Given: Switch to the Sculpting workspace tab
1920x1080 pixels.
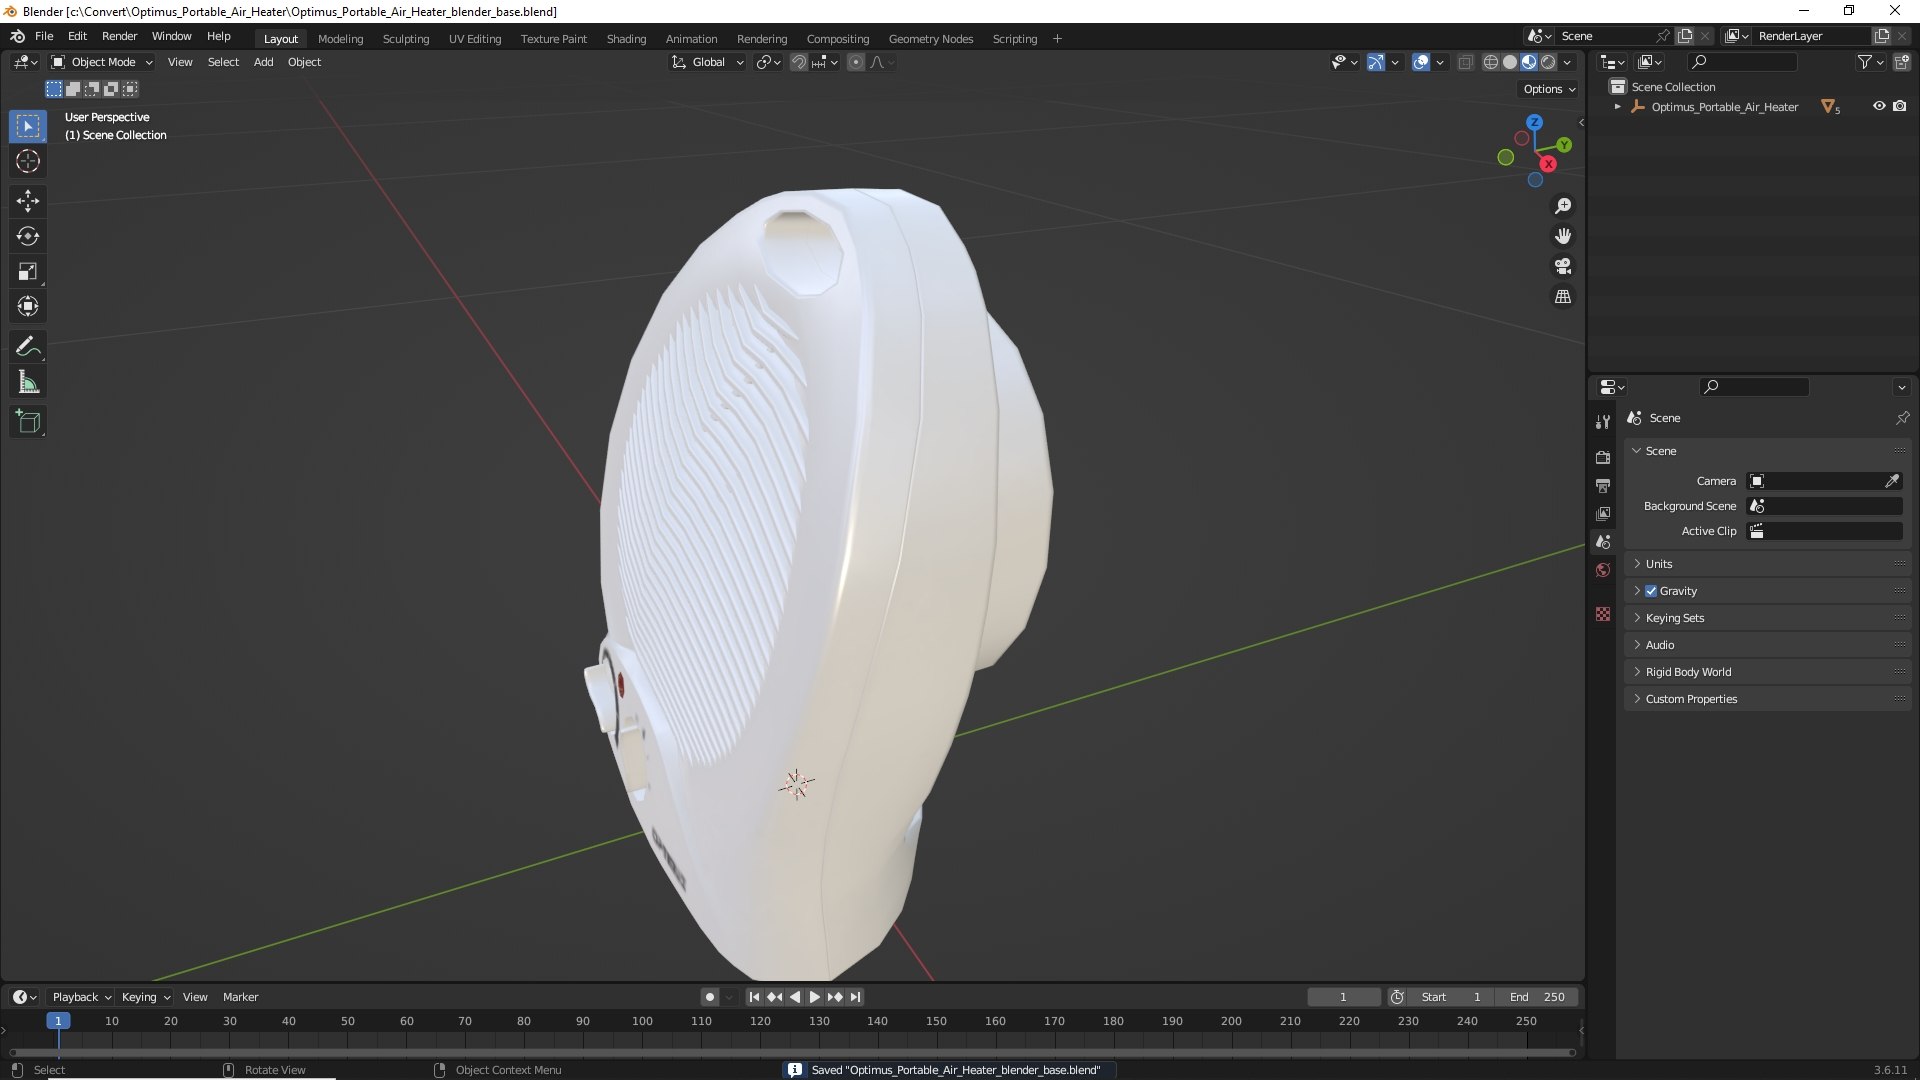Looking at the screenshot, I should [x=406, y=39].
